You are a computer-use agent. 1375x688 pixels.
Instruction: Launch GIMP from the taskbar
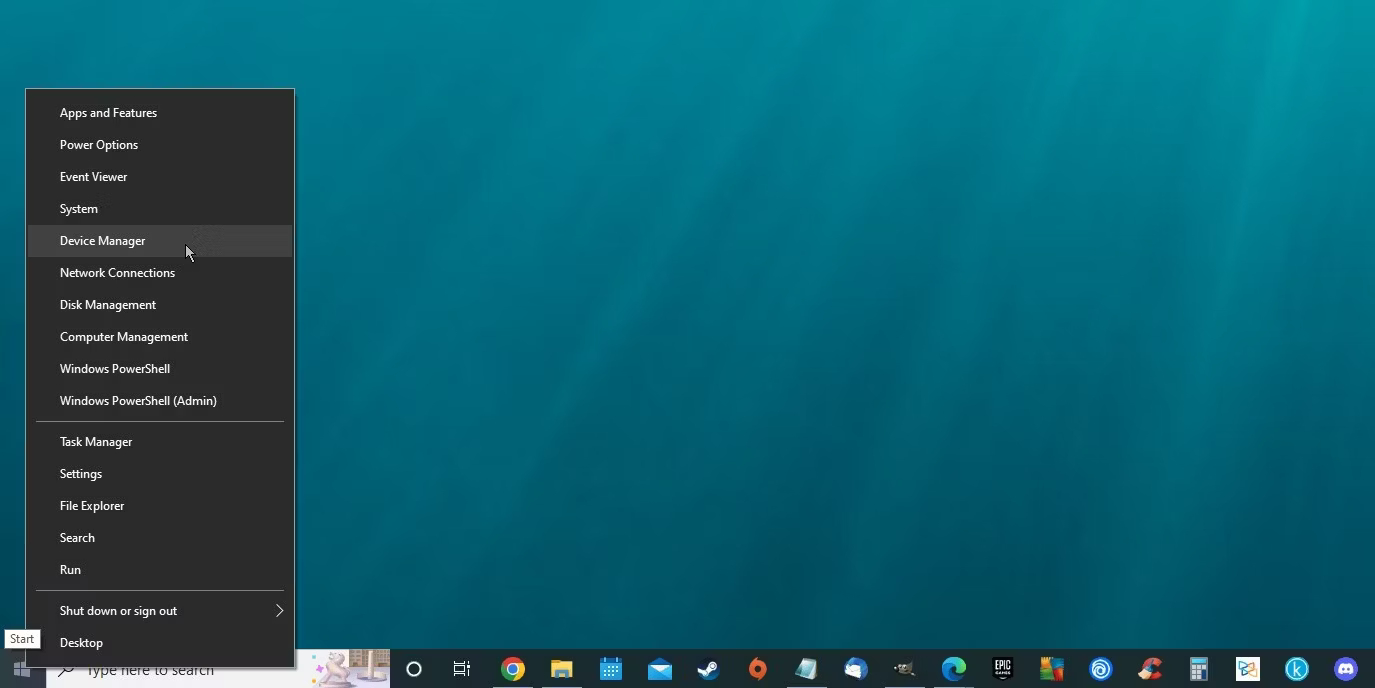pos(905,669)
